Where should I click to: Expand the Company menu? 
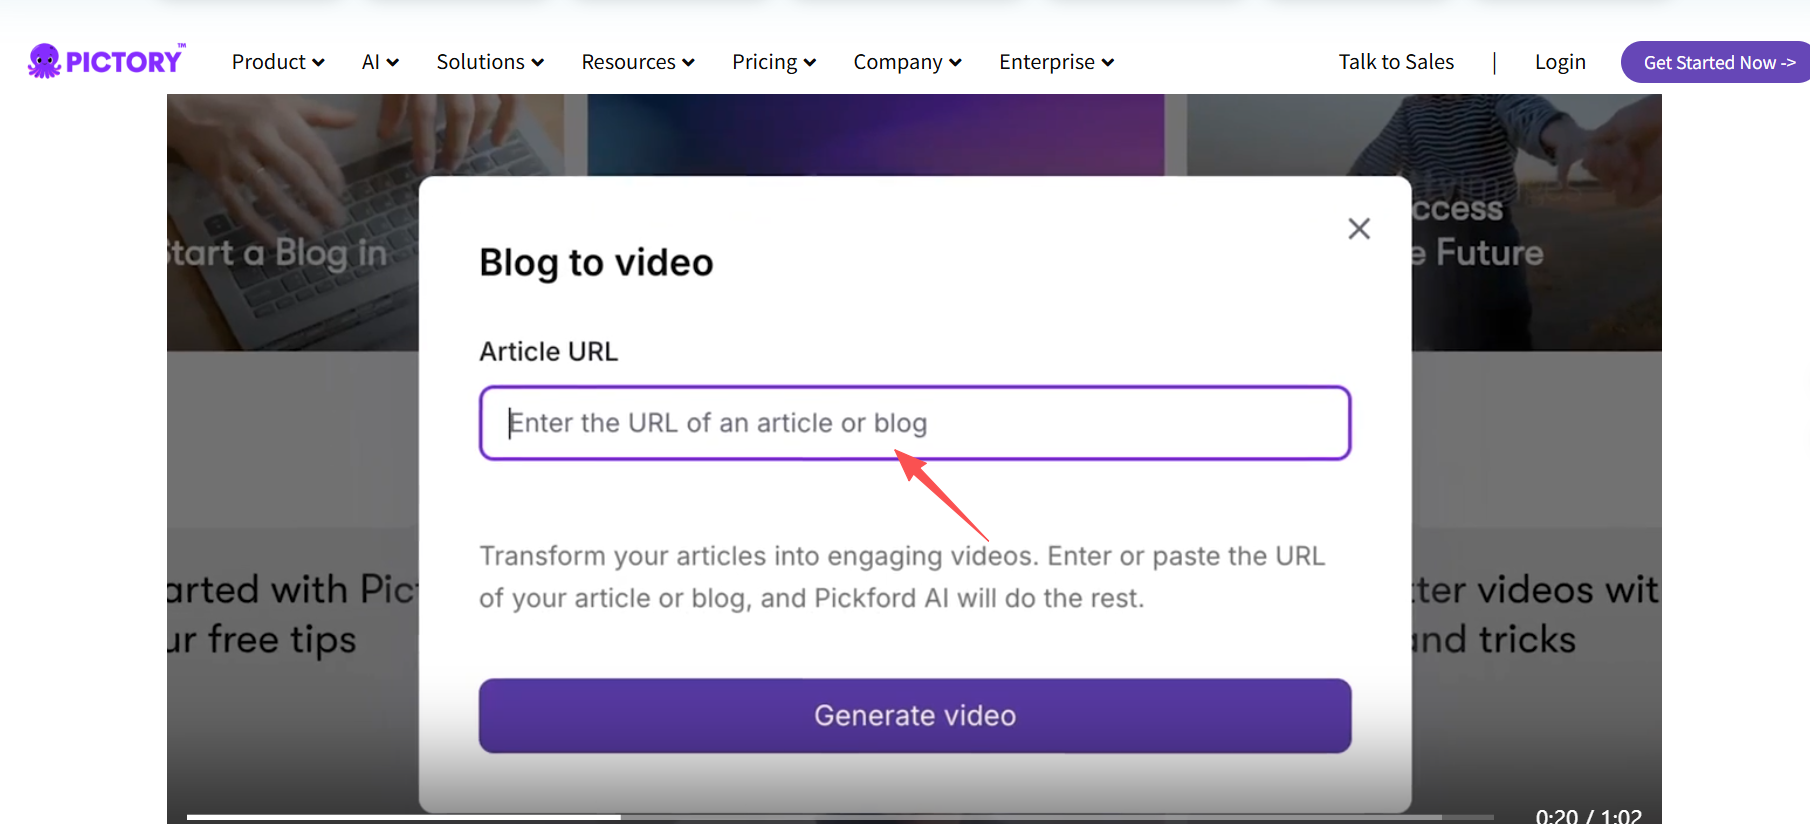pyautogui.click(x=907, y=62)
